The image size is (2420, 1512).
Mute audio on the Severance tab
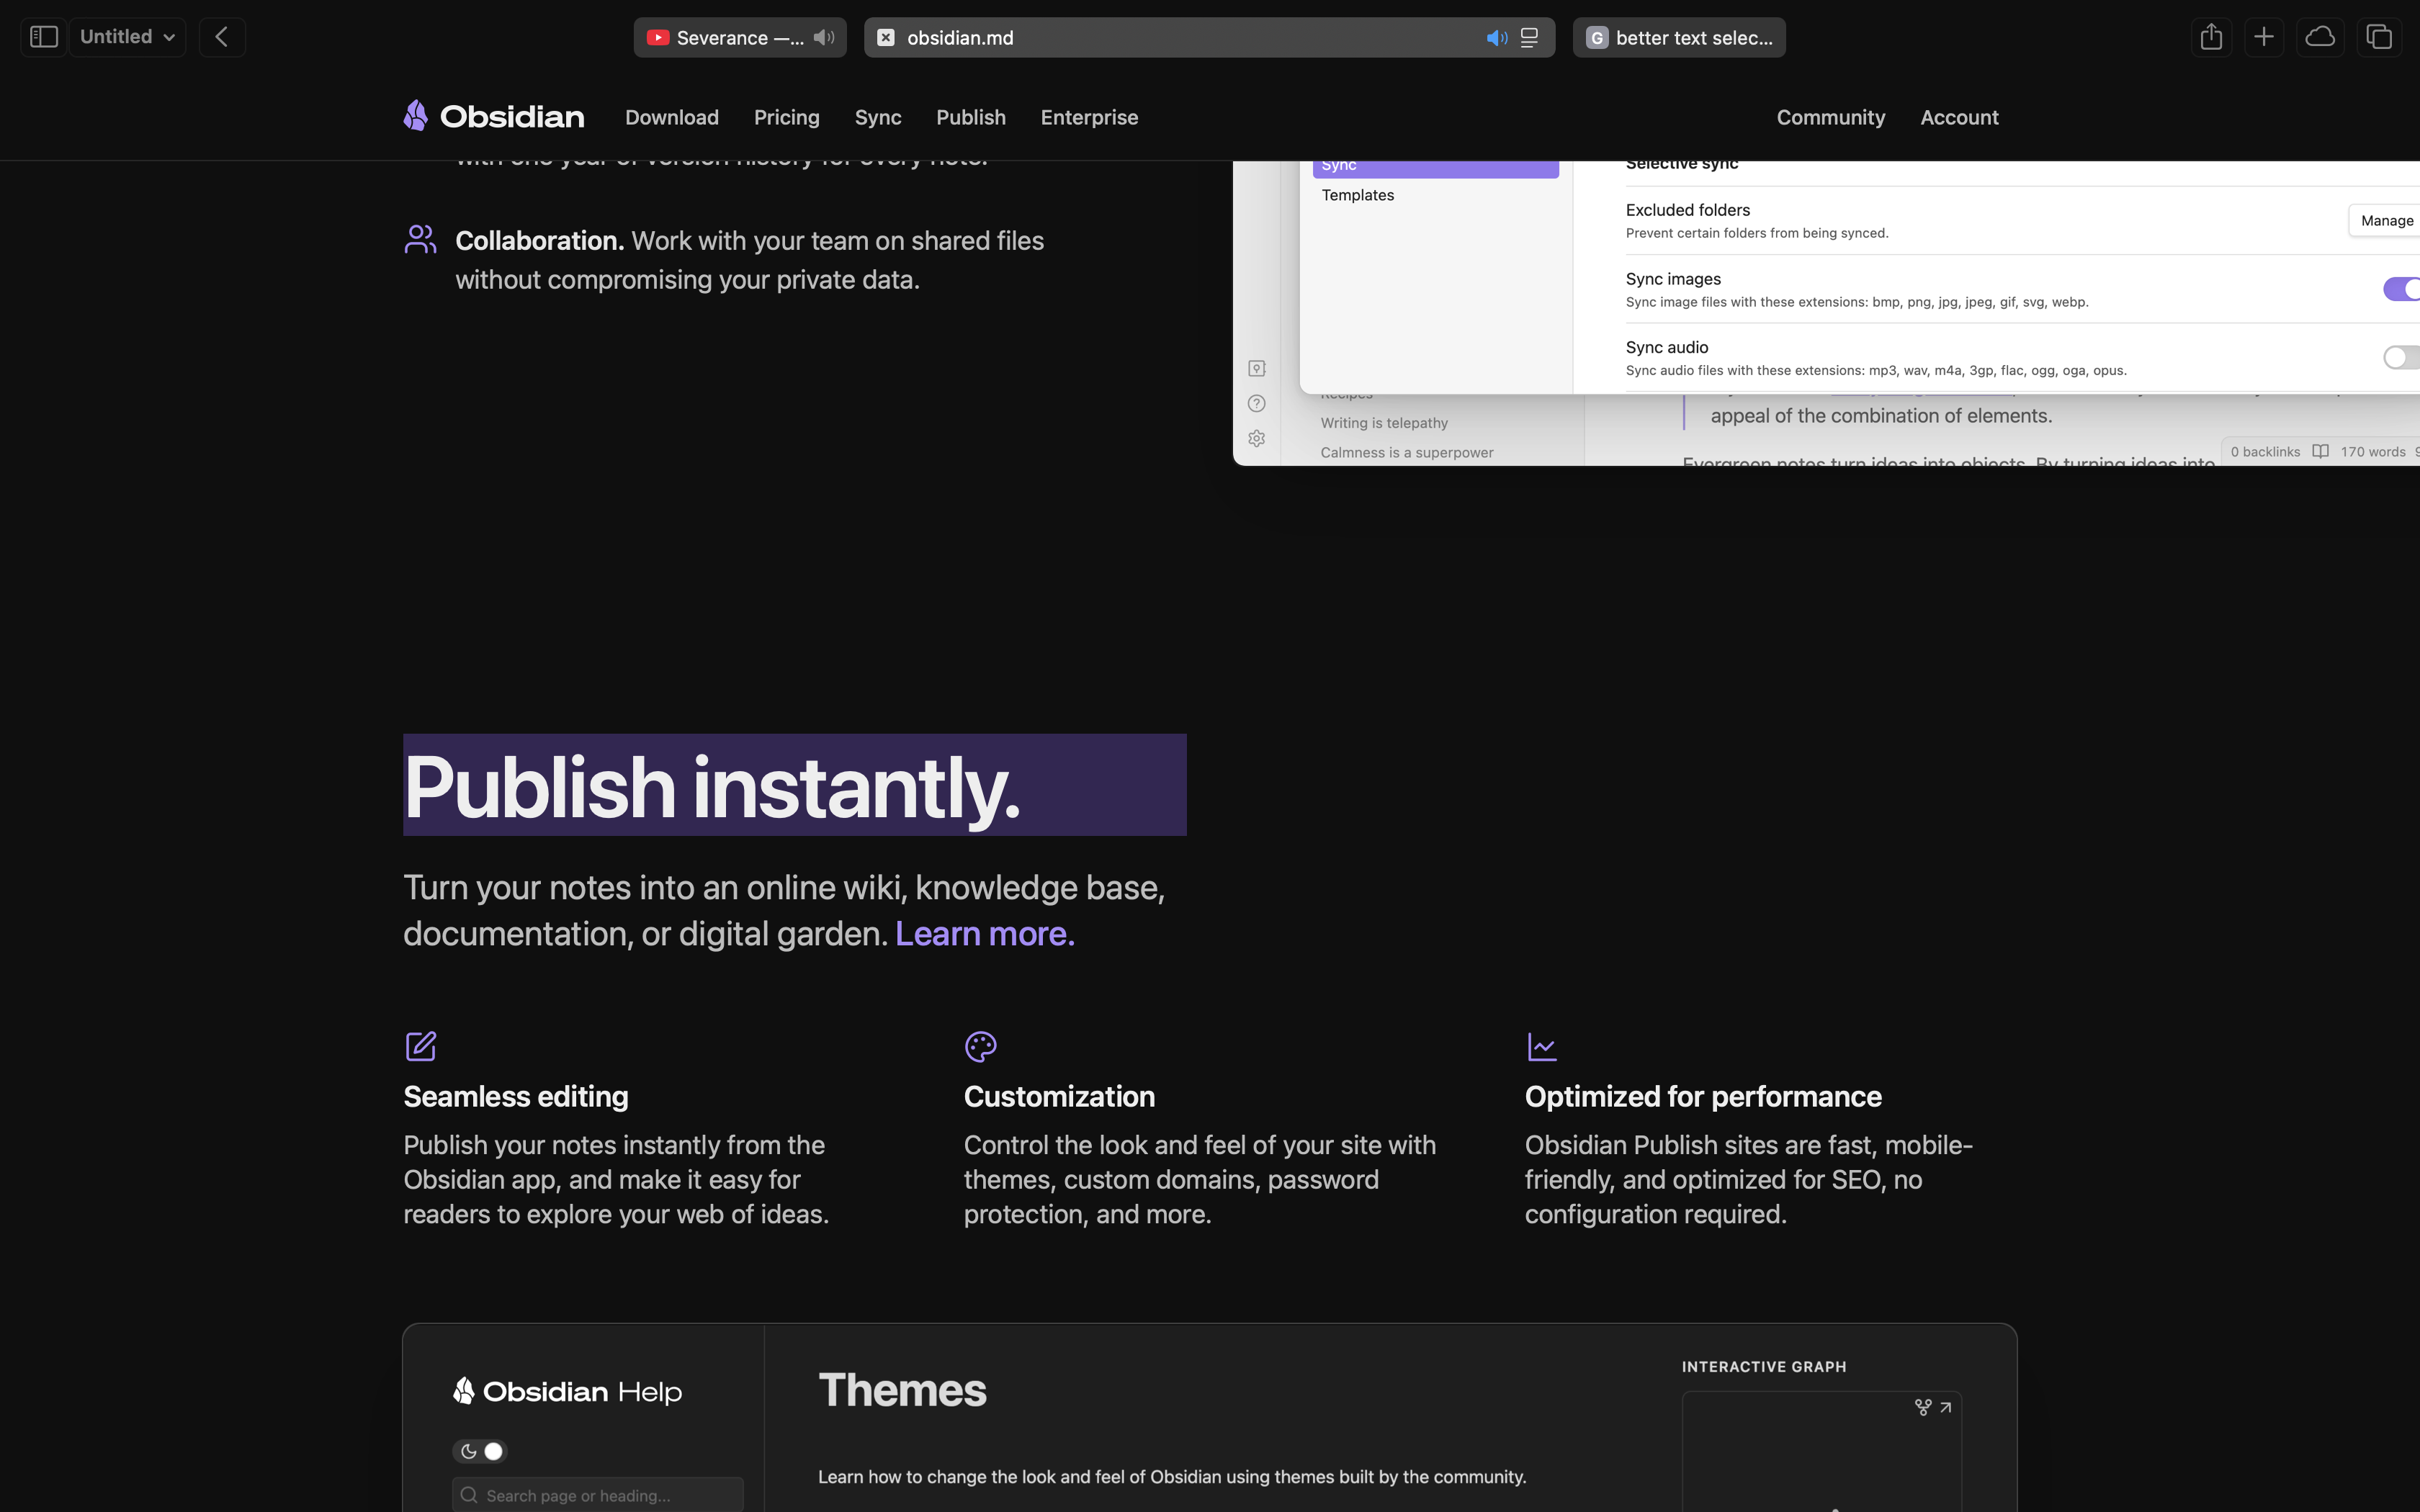(823, 37)
